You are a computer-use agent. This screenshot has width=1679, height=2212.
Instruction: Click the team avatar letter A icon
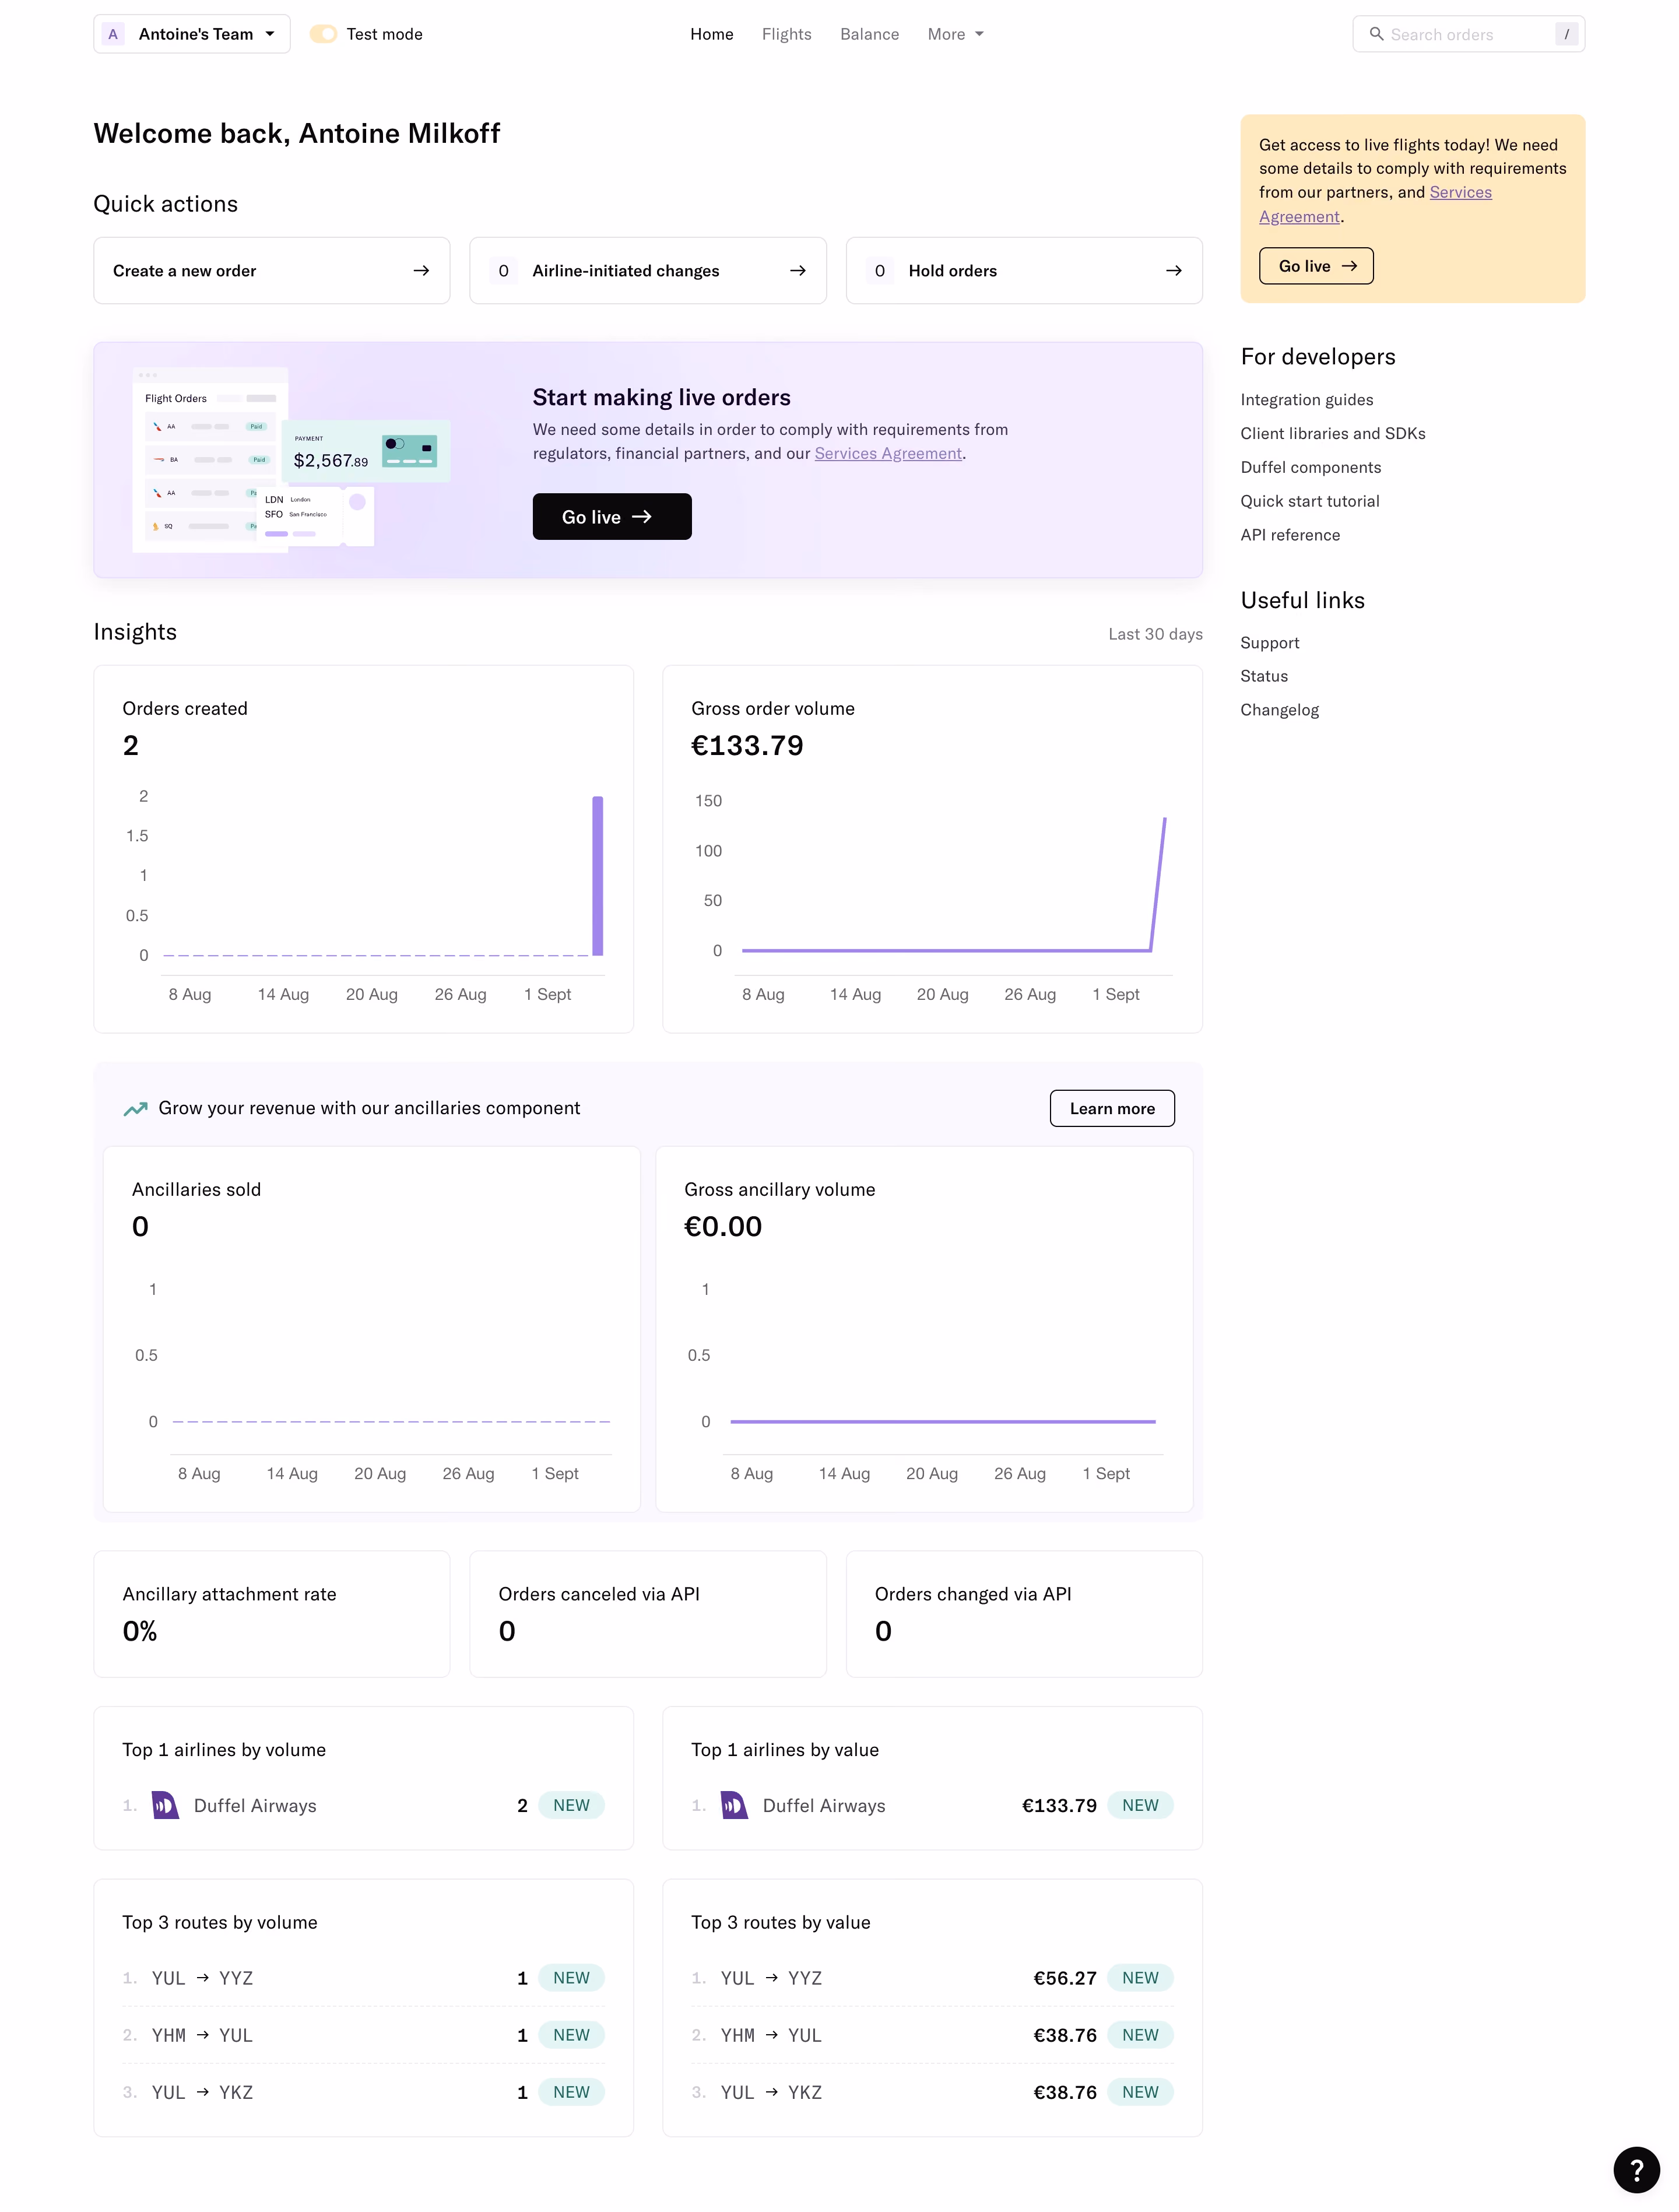(x=113, y=34)
